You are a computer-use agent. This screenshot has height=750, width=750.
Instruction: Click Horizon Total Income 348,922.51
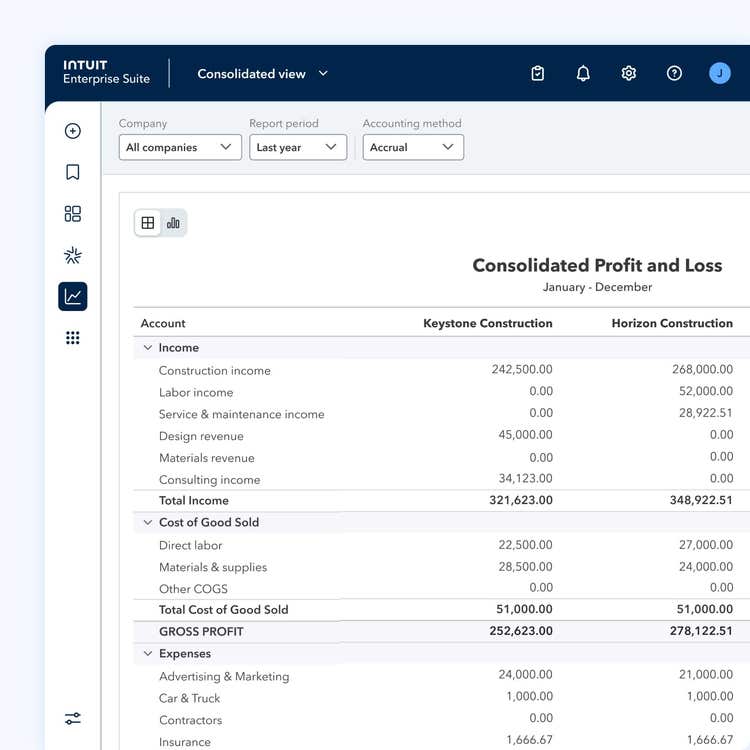click(x=701, y=500)
